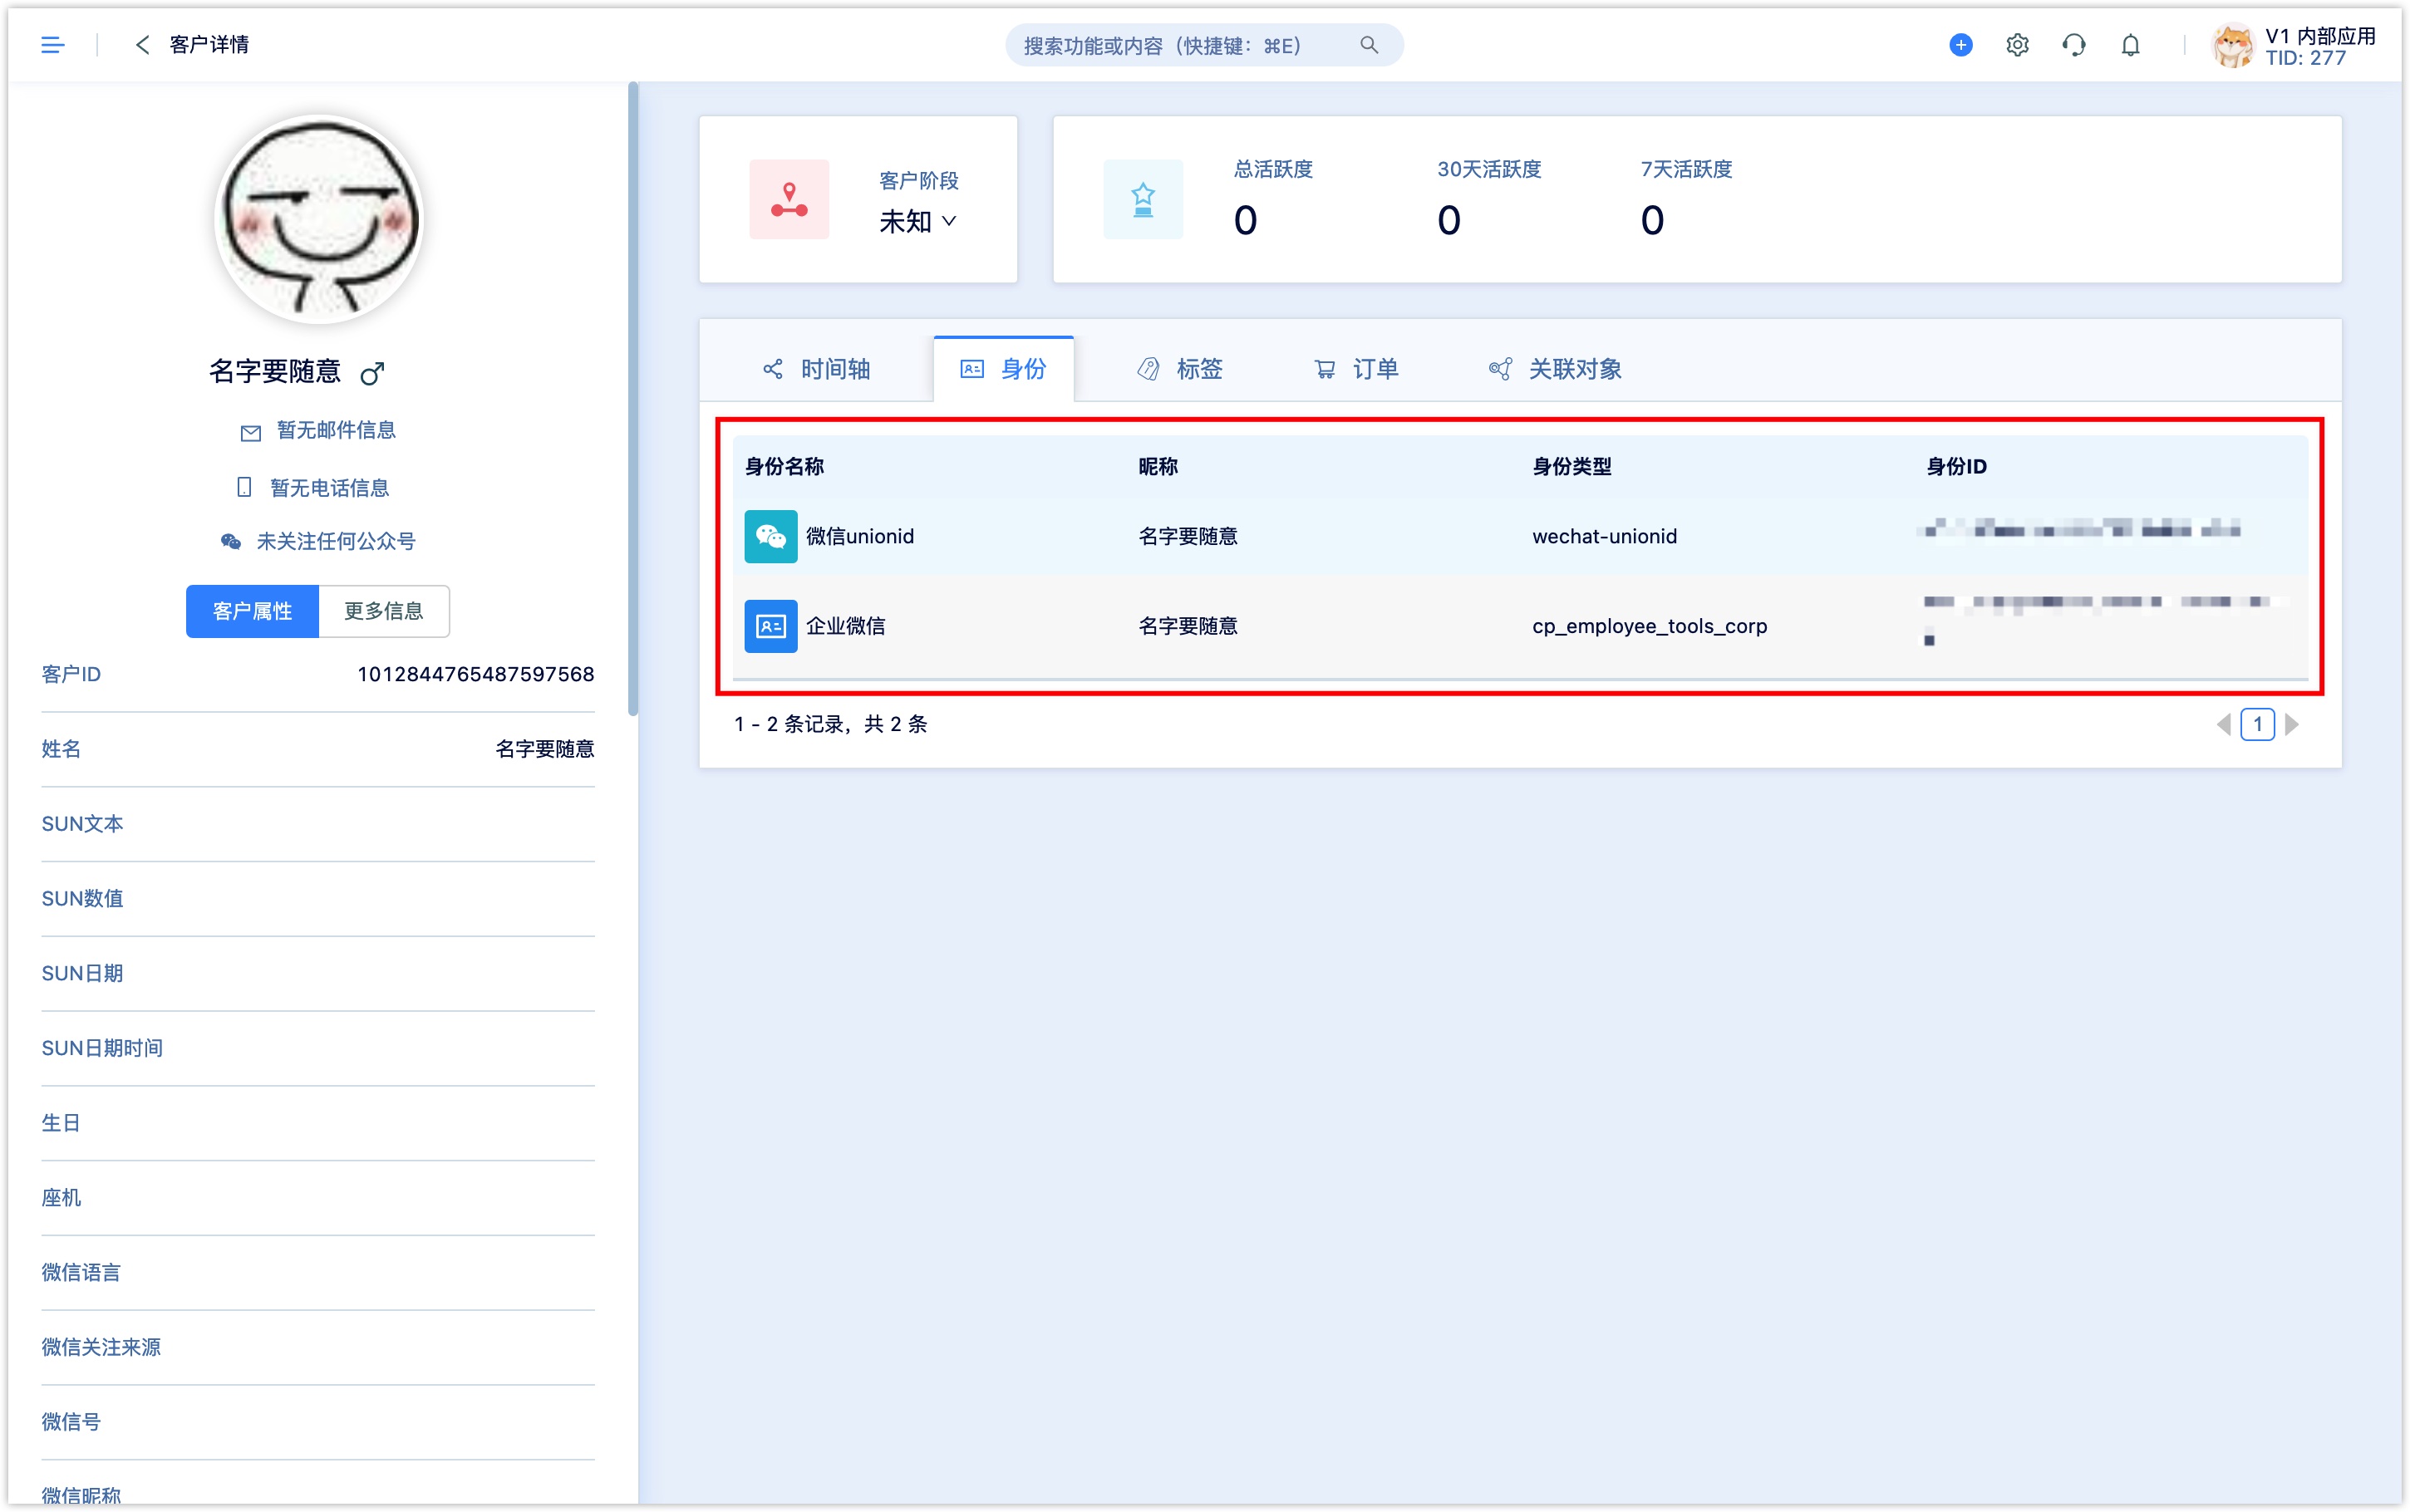Switch to the 标签 tab

pos(1180,369)
